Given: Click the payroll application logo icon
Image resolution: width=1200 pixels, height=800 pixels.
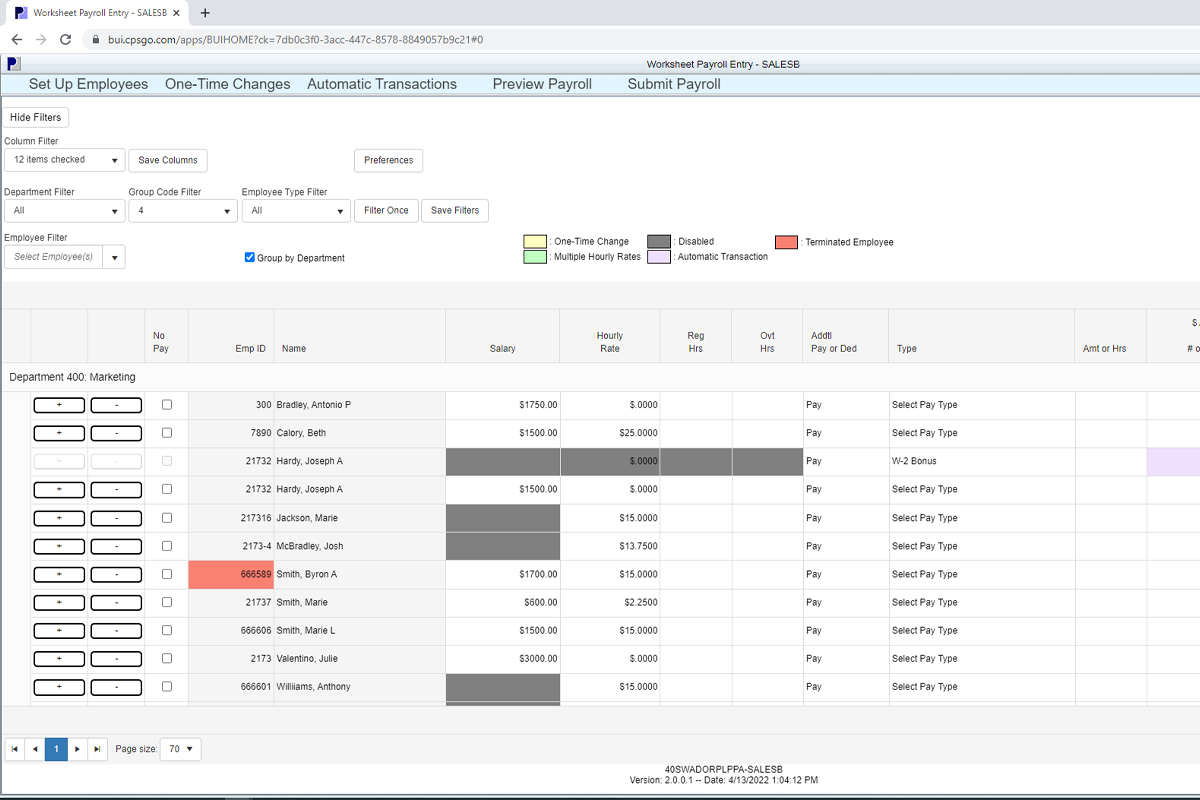Looking at the screenshot, I should click(12, 63).
